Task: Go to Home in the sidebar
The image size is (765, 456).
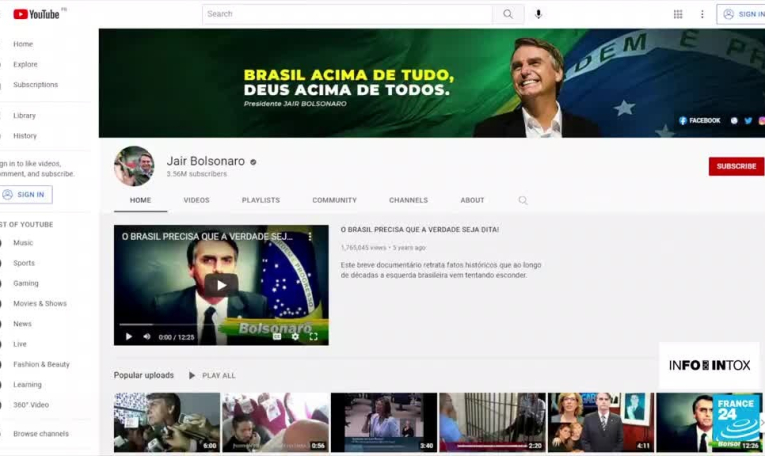Action: tap(23, 44)
